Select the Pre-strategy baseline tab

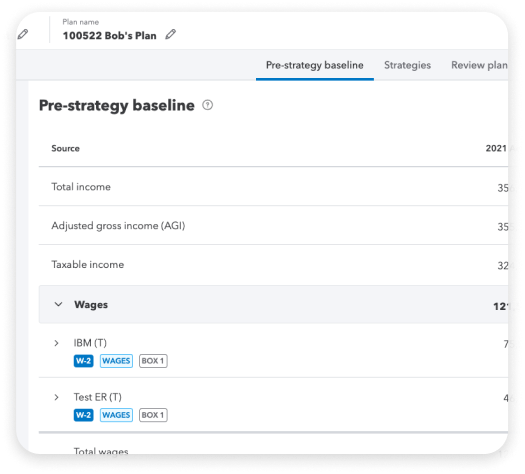point(314,65)
